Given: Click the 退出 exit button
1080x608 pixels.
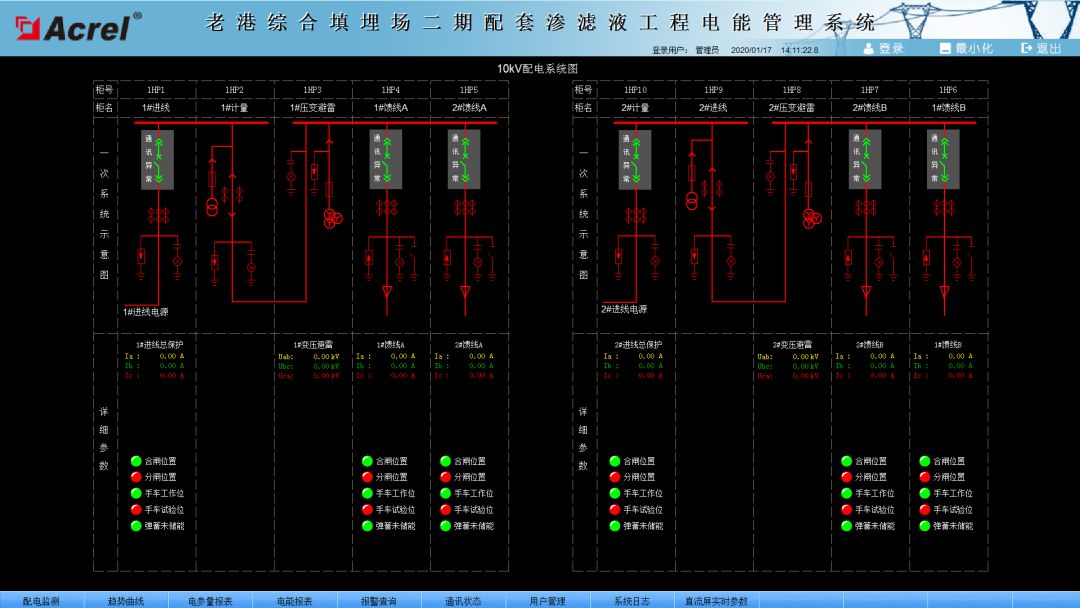Looking at the screenshot, I should (x=1041, y=48).
